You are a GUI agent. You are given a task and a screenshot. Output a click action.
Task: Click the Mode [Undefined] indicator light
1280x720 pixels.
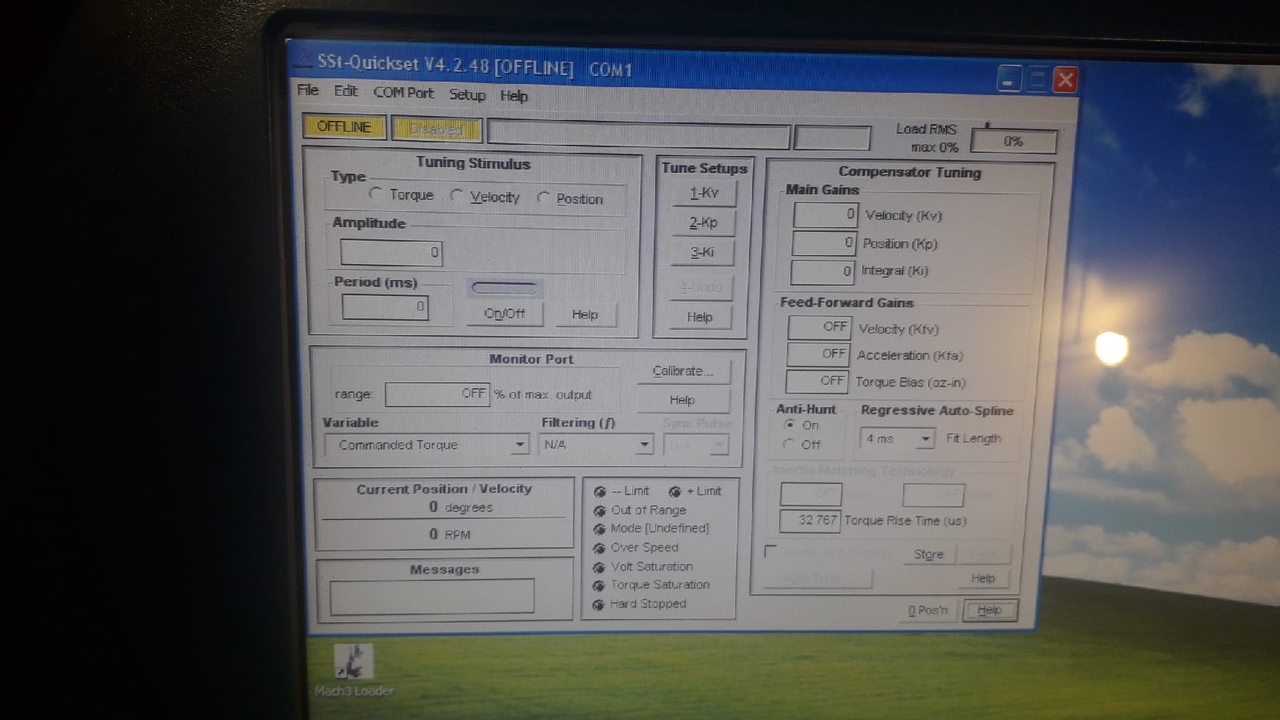pos(600,529)
